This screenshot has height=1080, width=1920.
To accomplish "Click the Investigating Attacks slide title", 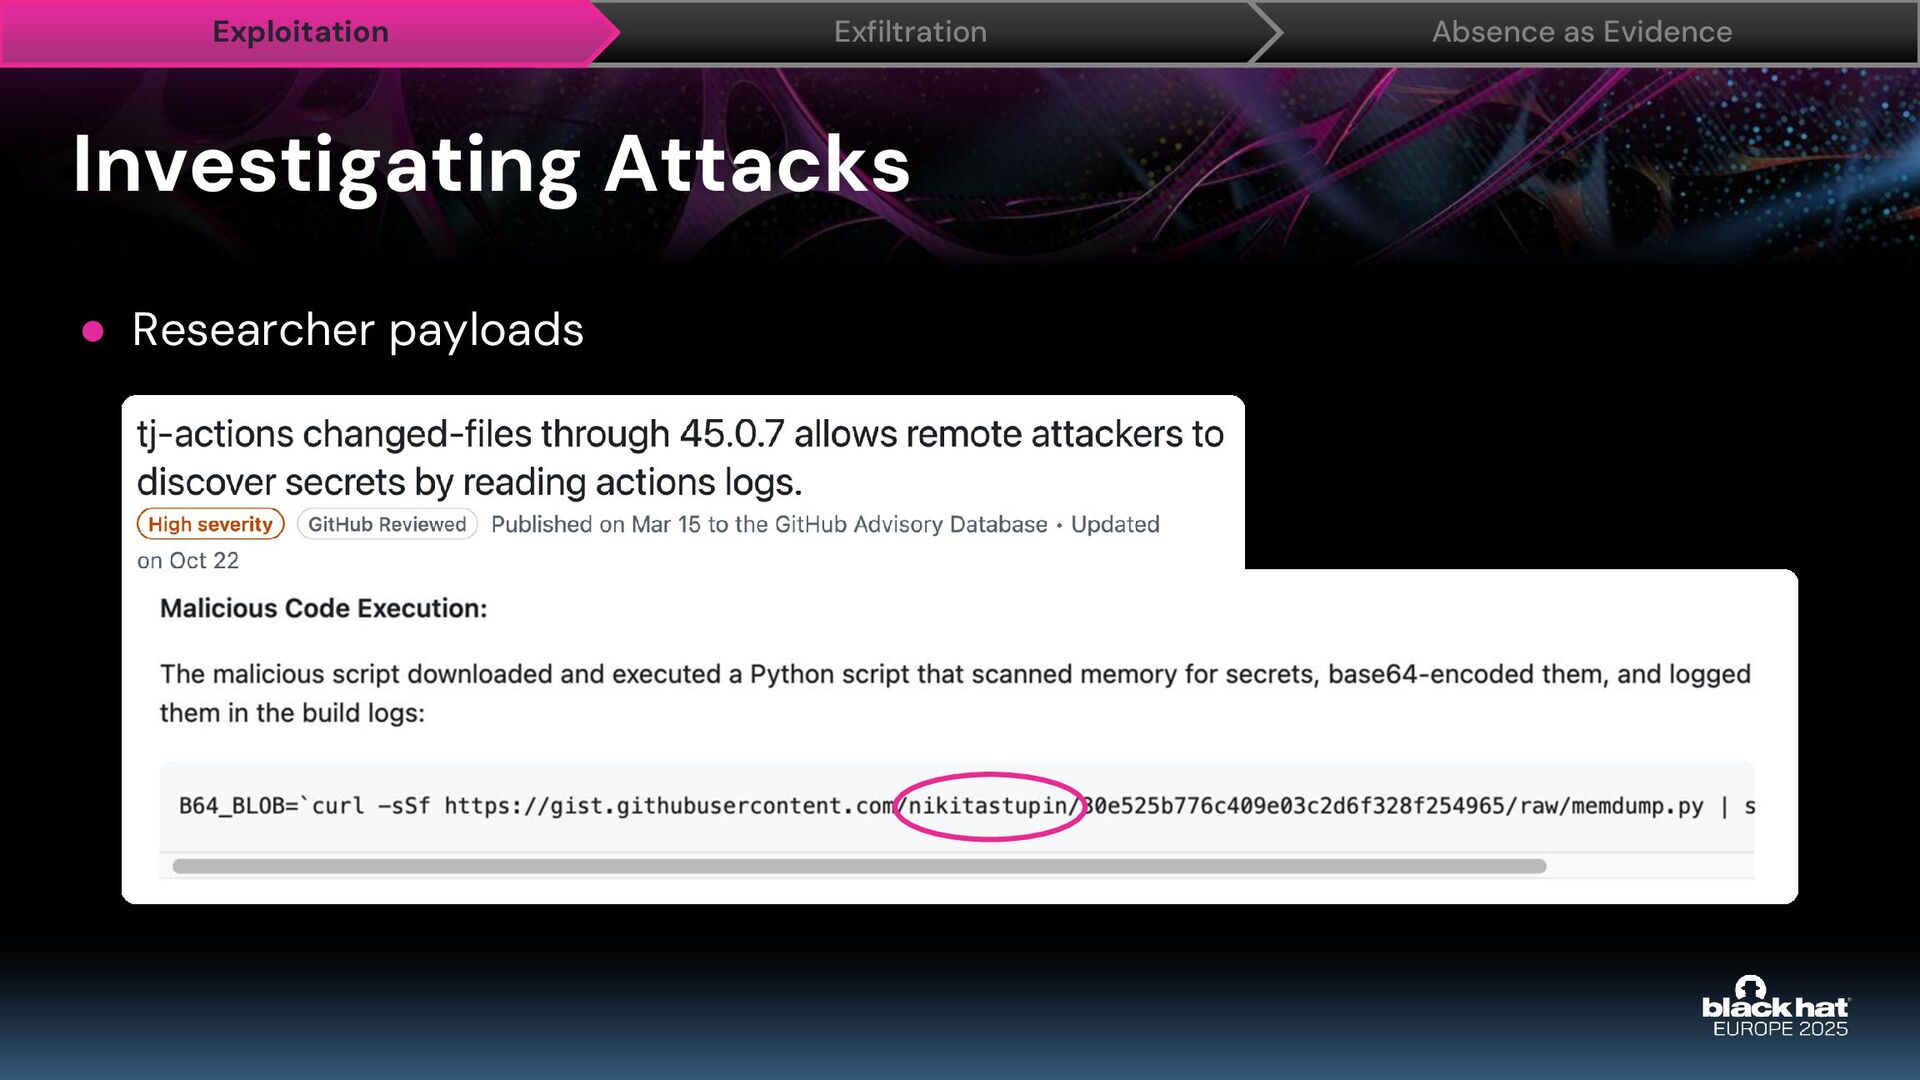I will pos(491,165).
